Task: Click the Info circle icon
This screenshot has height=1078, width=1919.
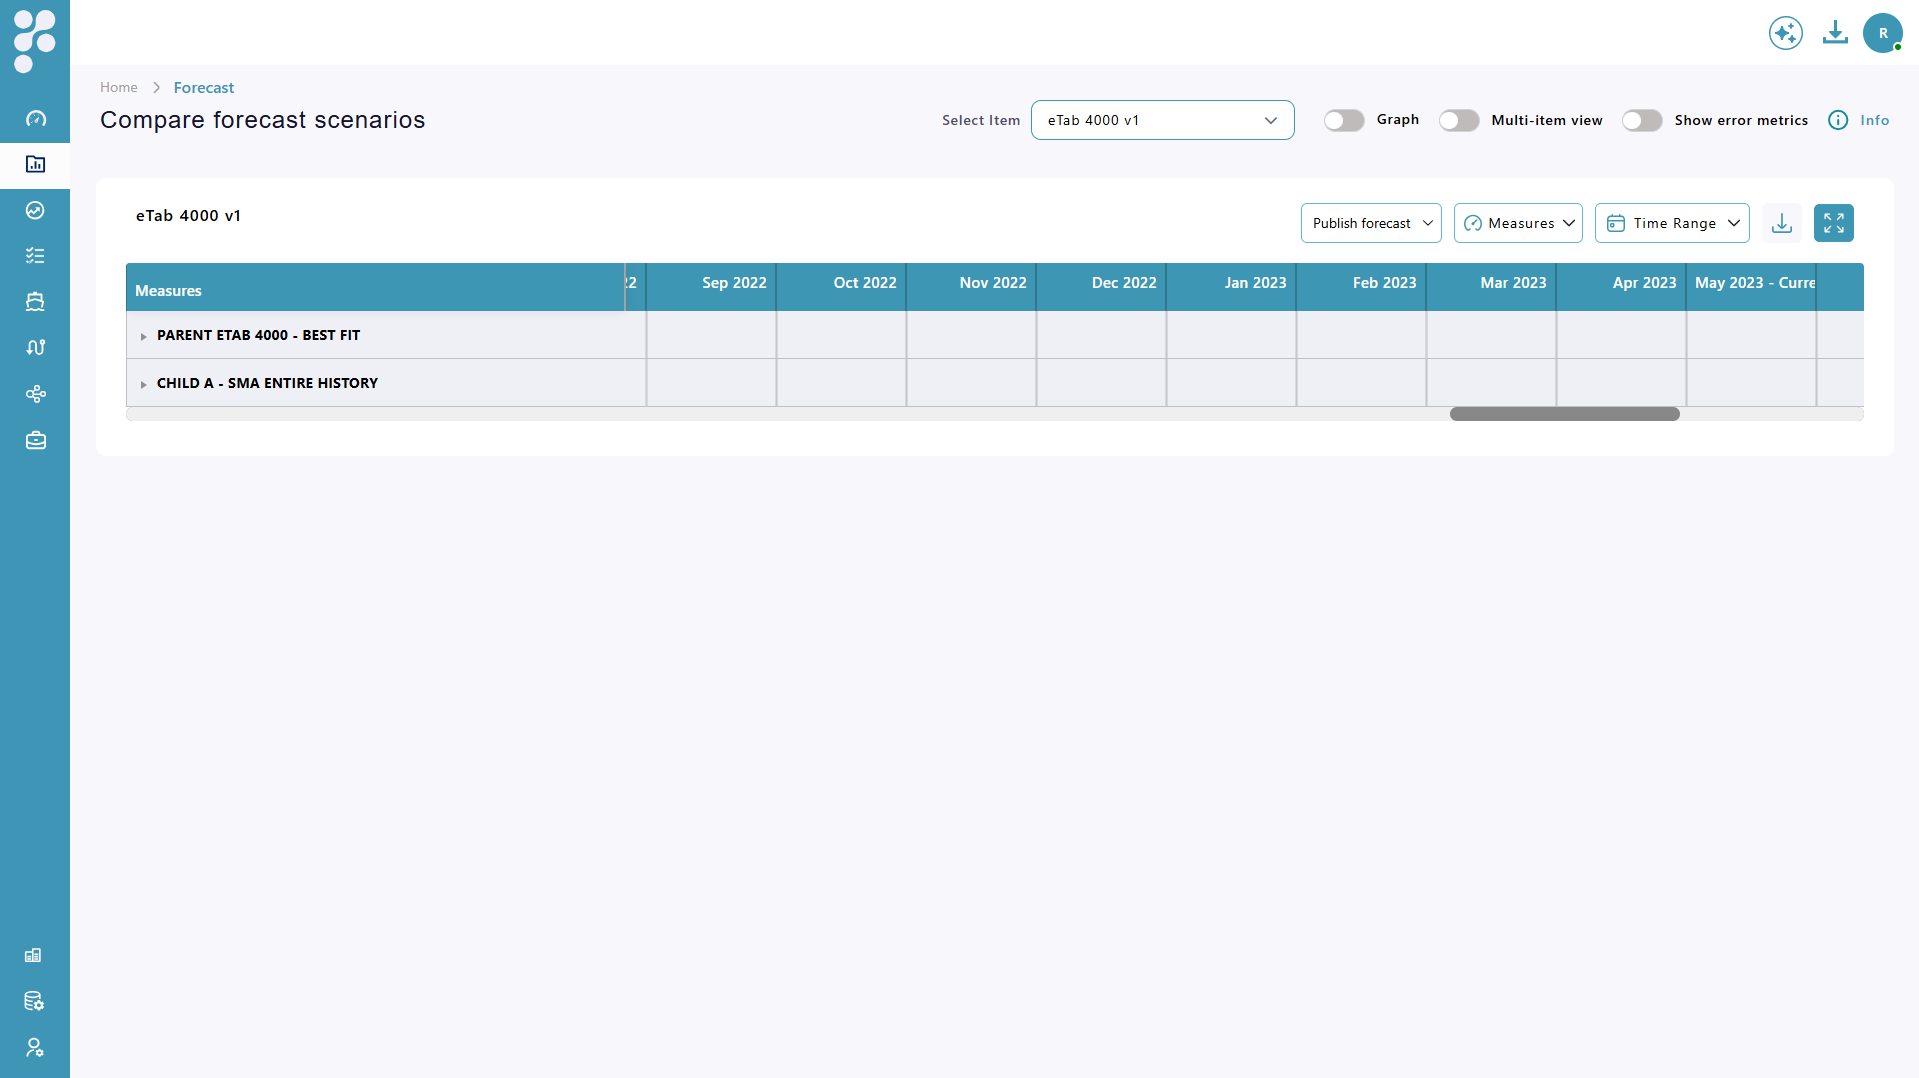Action: pyautogui.click(x=1838, y=120)
